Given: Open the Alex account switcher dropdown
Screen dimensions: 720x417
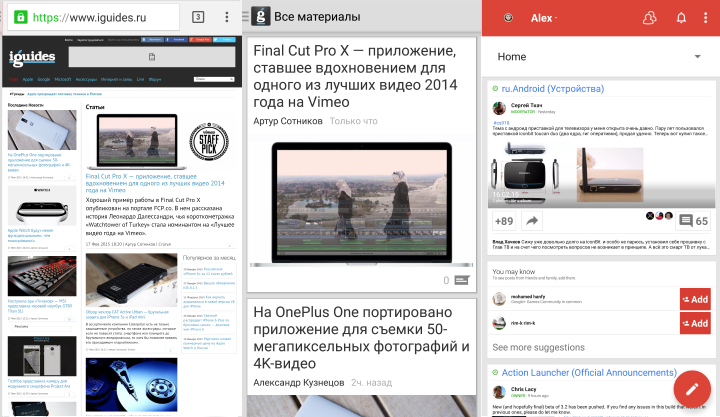Looking at the screenshot, I should click(x=544, y=18).
